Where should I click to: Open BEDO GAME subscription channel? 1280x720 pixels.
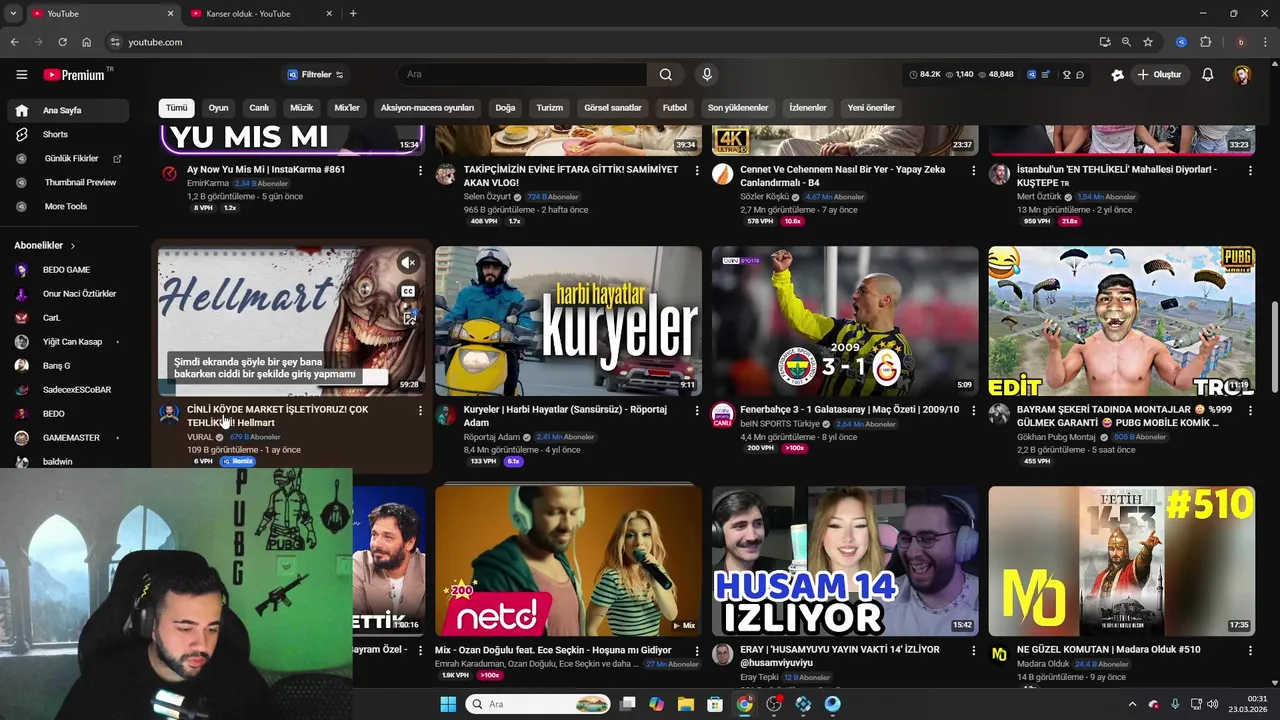point(66,270)
